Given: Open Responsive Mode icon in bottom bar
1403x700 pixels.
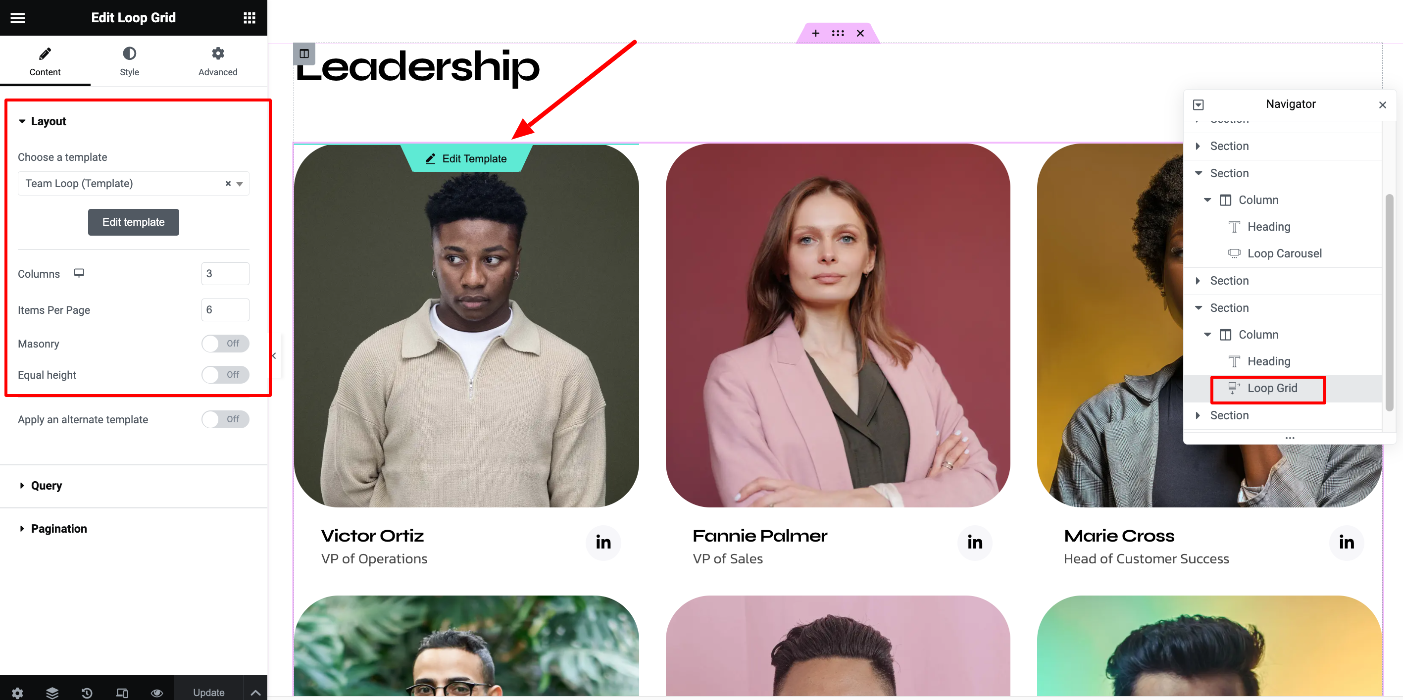Looking at the screenshot, I should pos(122,692).
